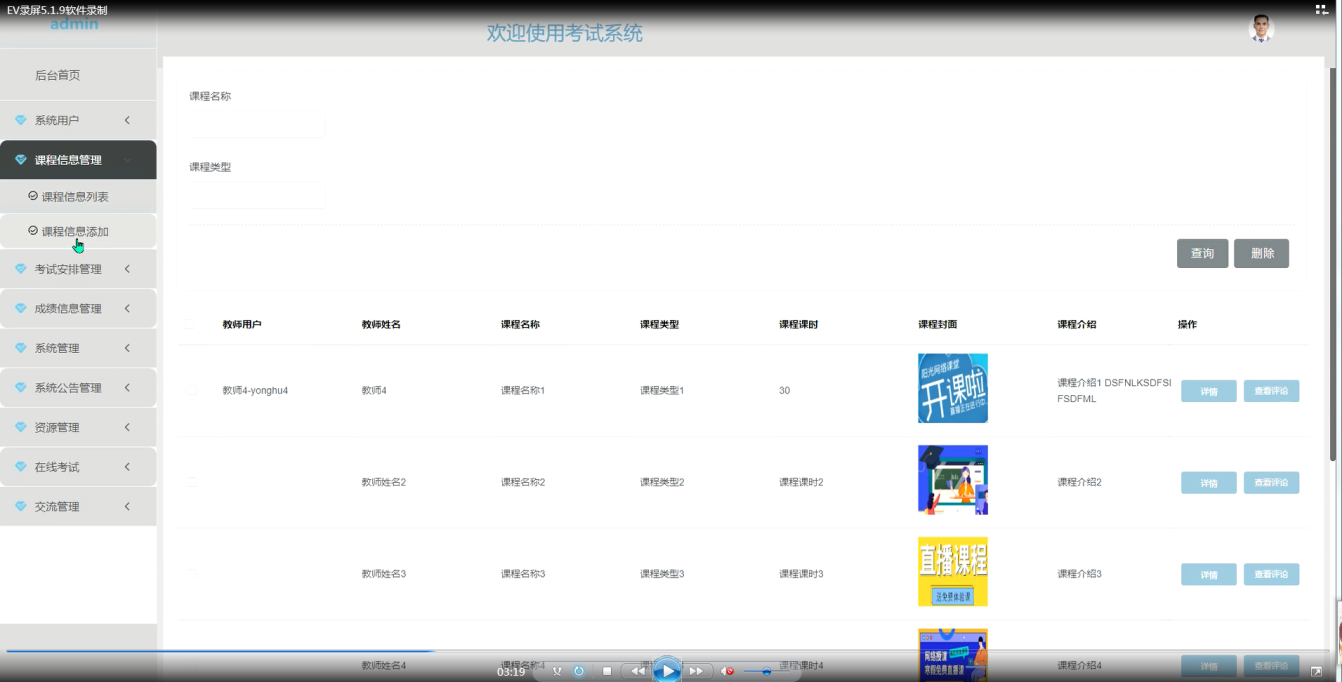Screen dimensions: 1342x682
Task: Play the recorded video
Action: coord(666,670)
